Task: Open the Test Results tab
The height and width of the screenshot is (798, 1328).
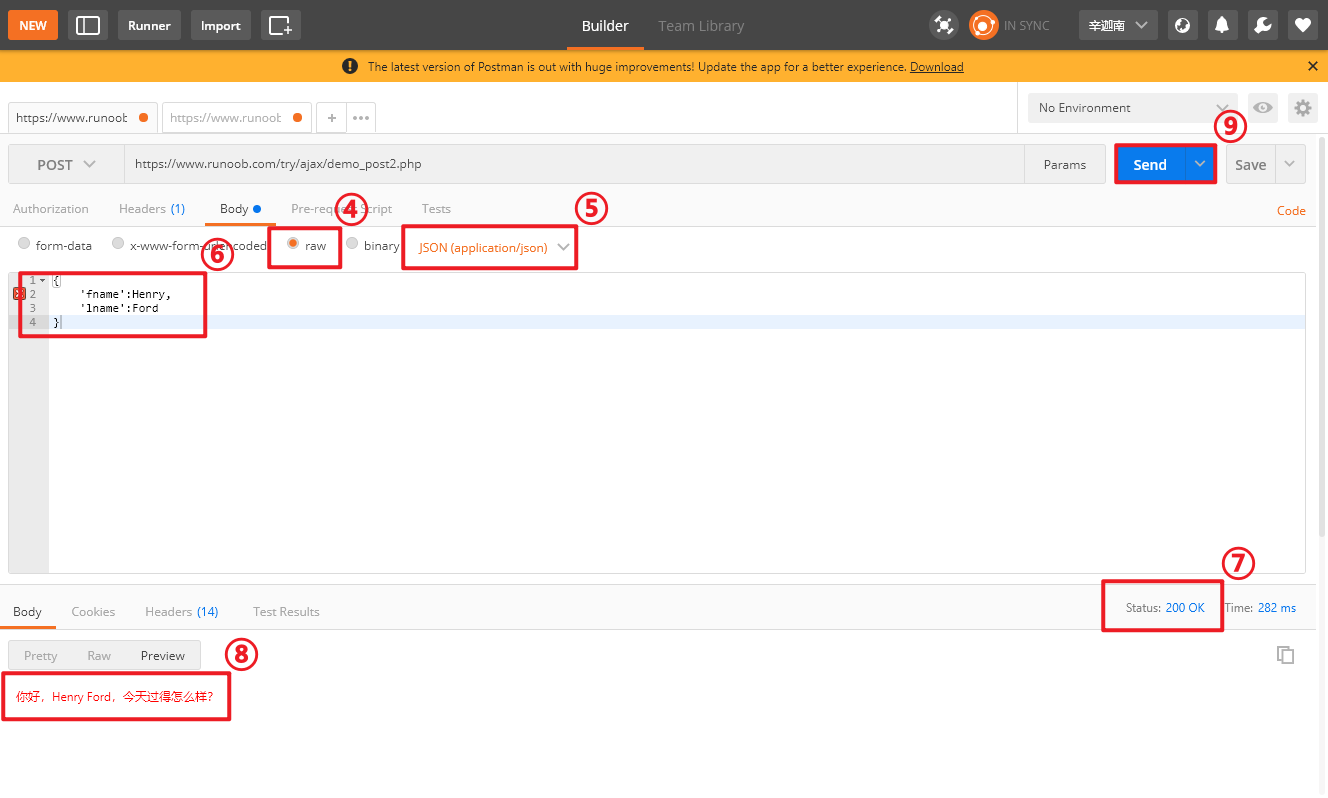Action: click(x=286, y=611)
